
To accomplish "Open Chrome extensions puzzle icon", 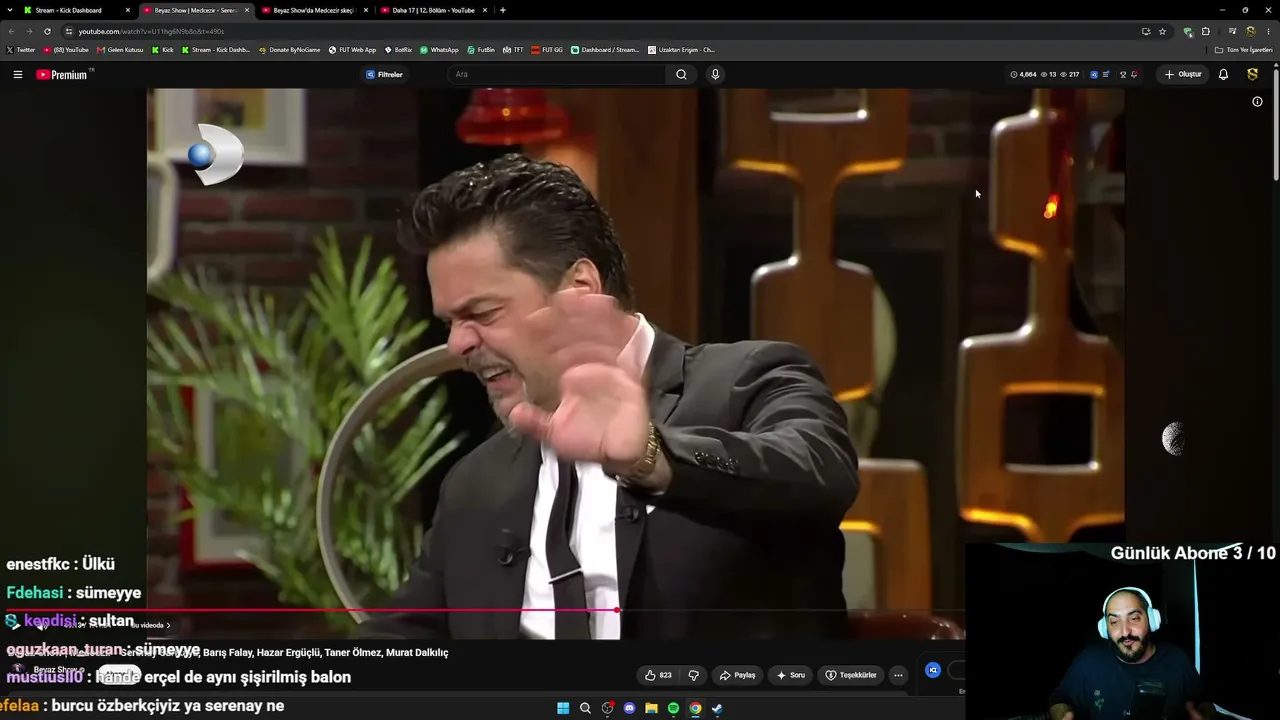I will [x=1205, y=31].
